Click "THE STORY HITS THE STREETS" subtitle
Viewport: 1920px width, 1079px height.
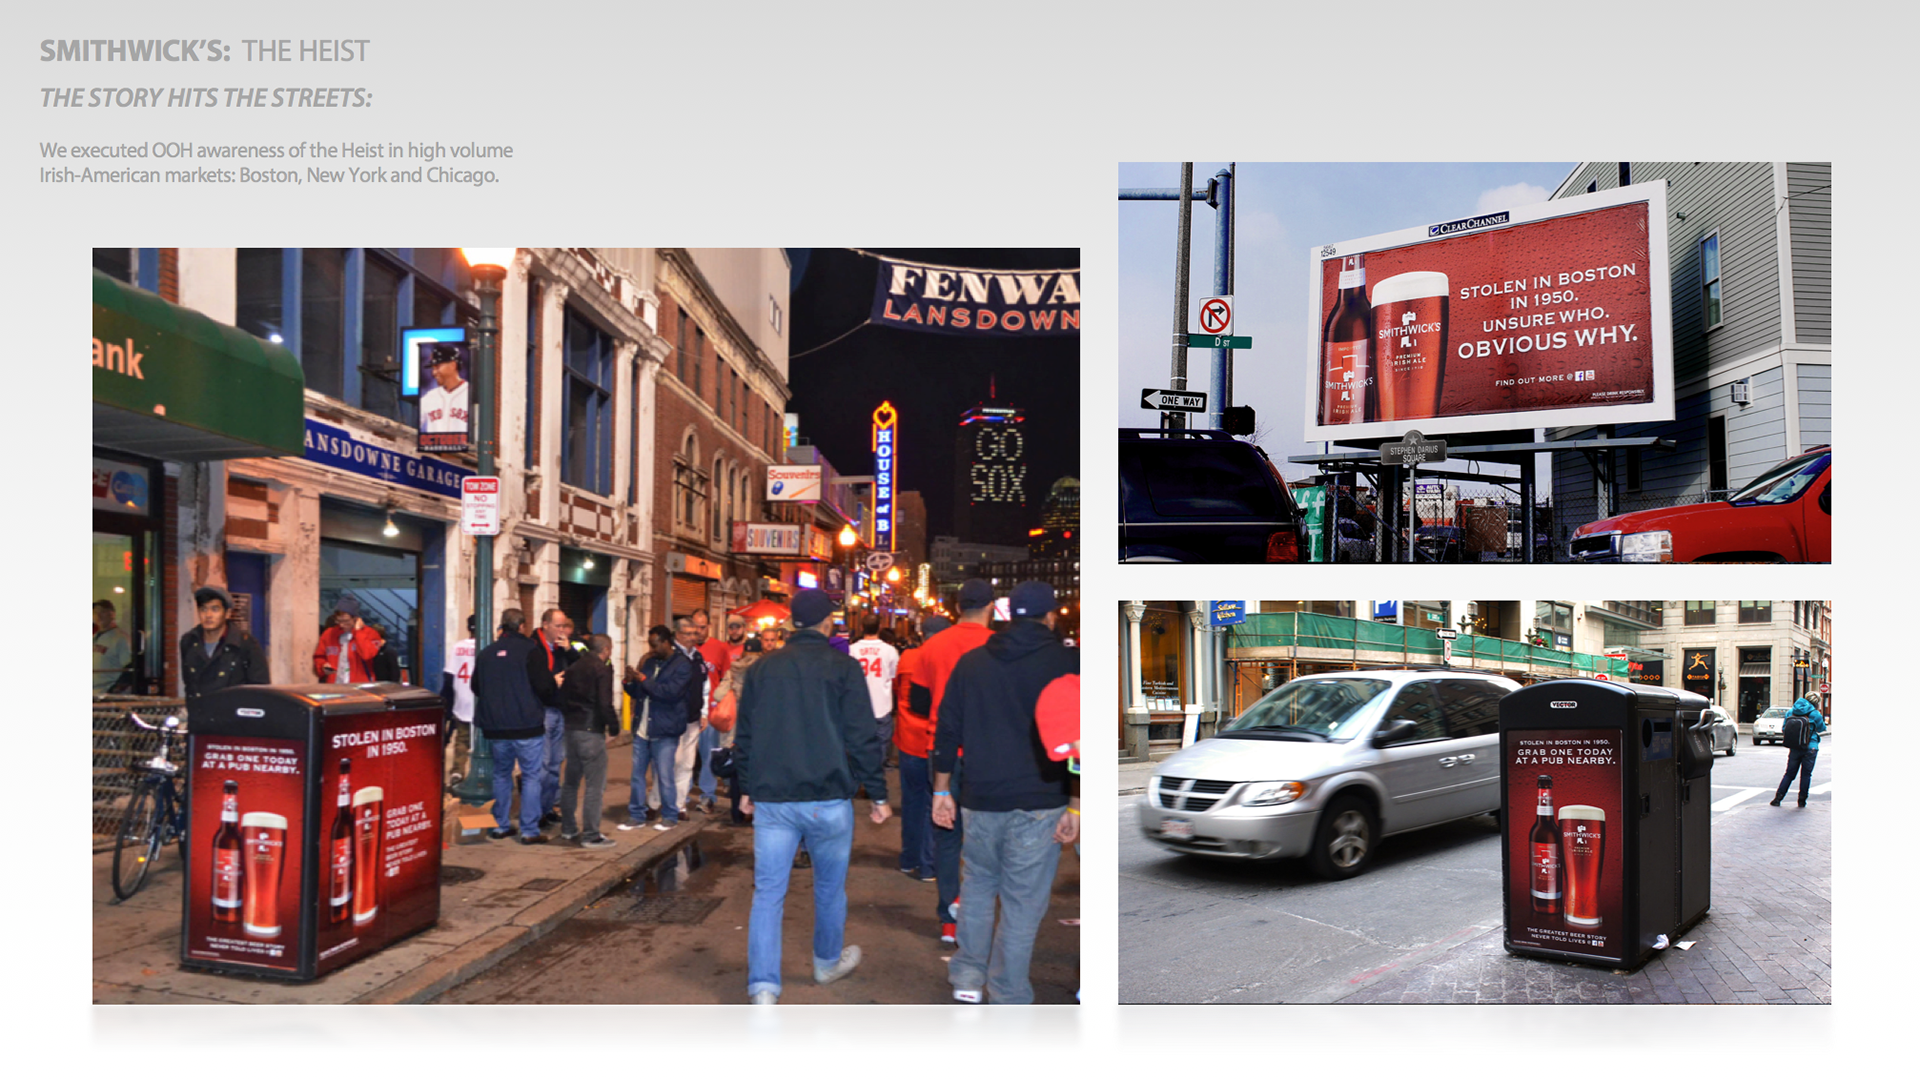205,98
